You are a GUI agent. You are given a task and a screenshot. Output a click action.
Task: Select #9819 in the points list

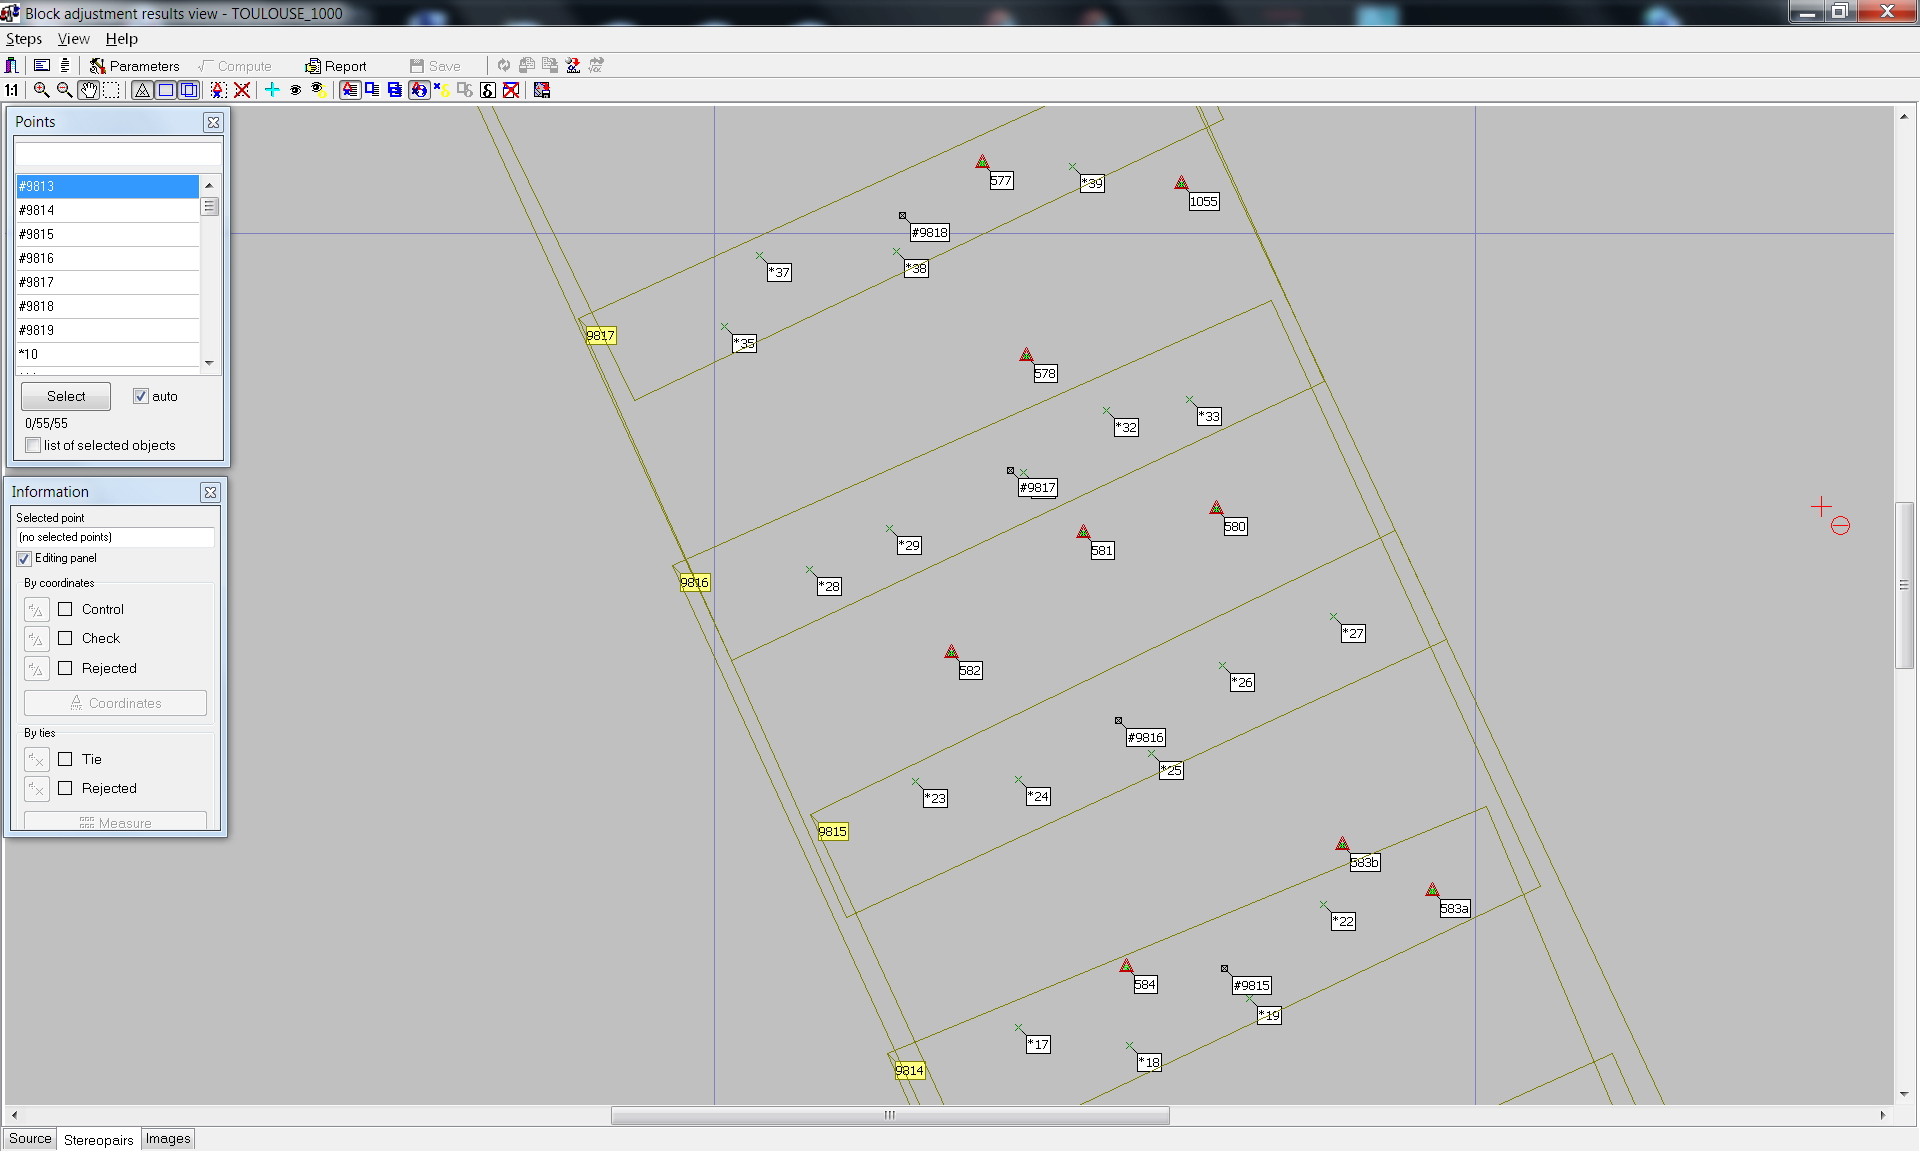point(107,330)
